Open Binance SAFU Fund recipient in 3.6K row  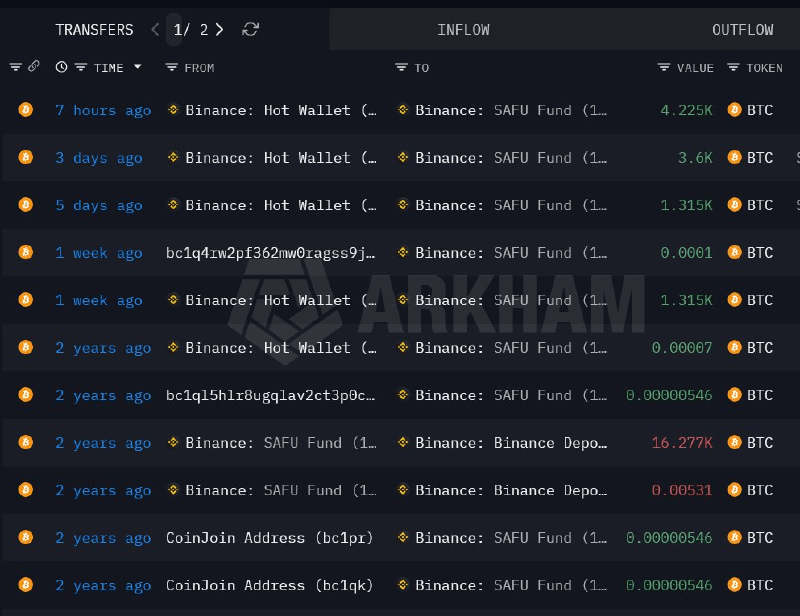(x=511, y=158)
